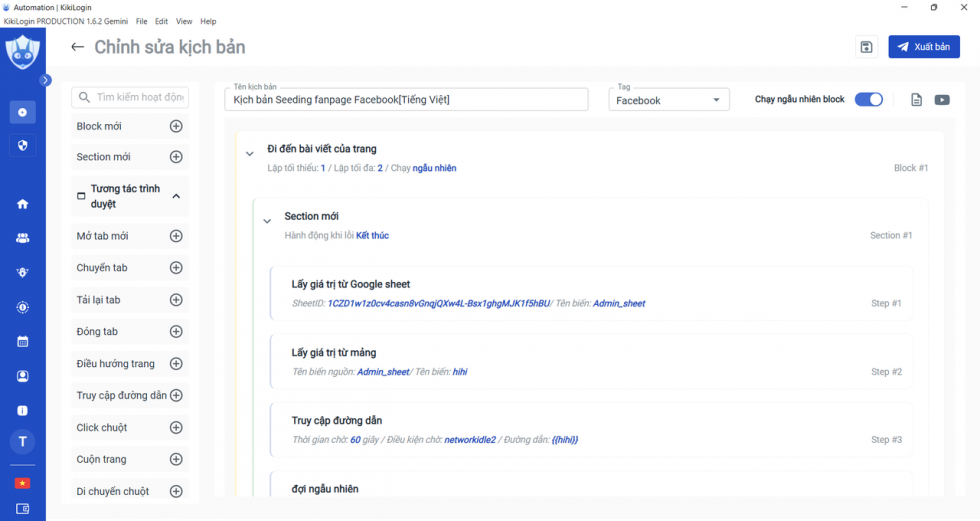
Task: Open the account profile sidebar icon
Action: [22, 376]
